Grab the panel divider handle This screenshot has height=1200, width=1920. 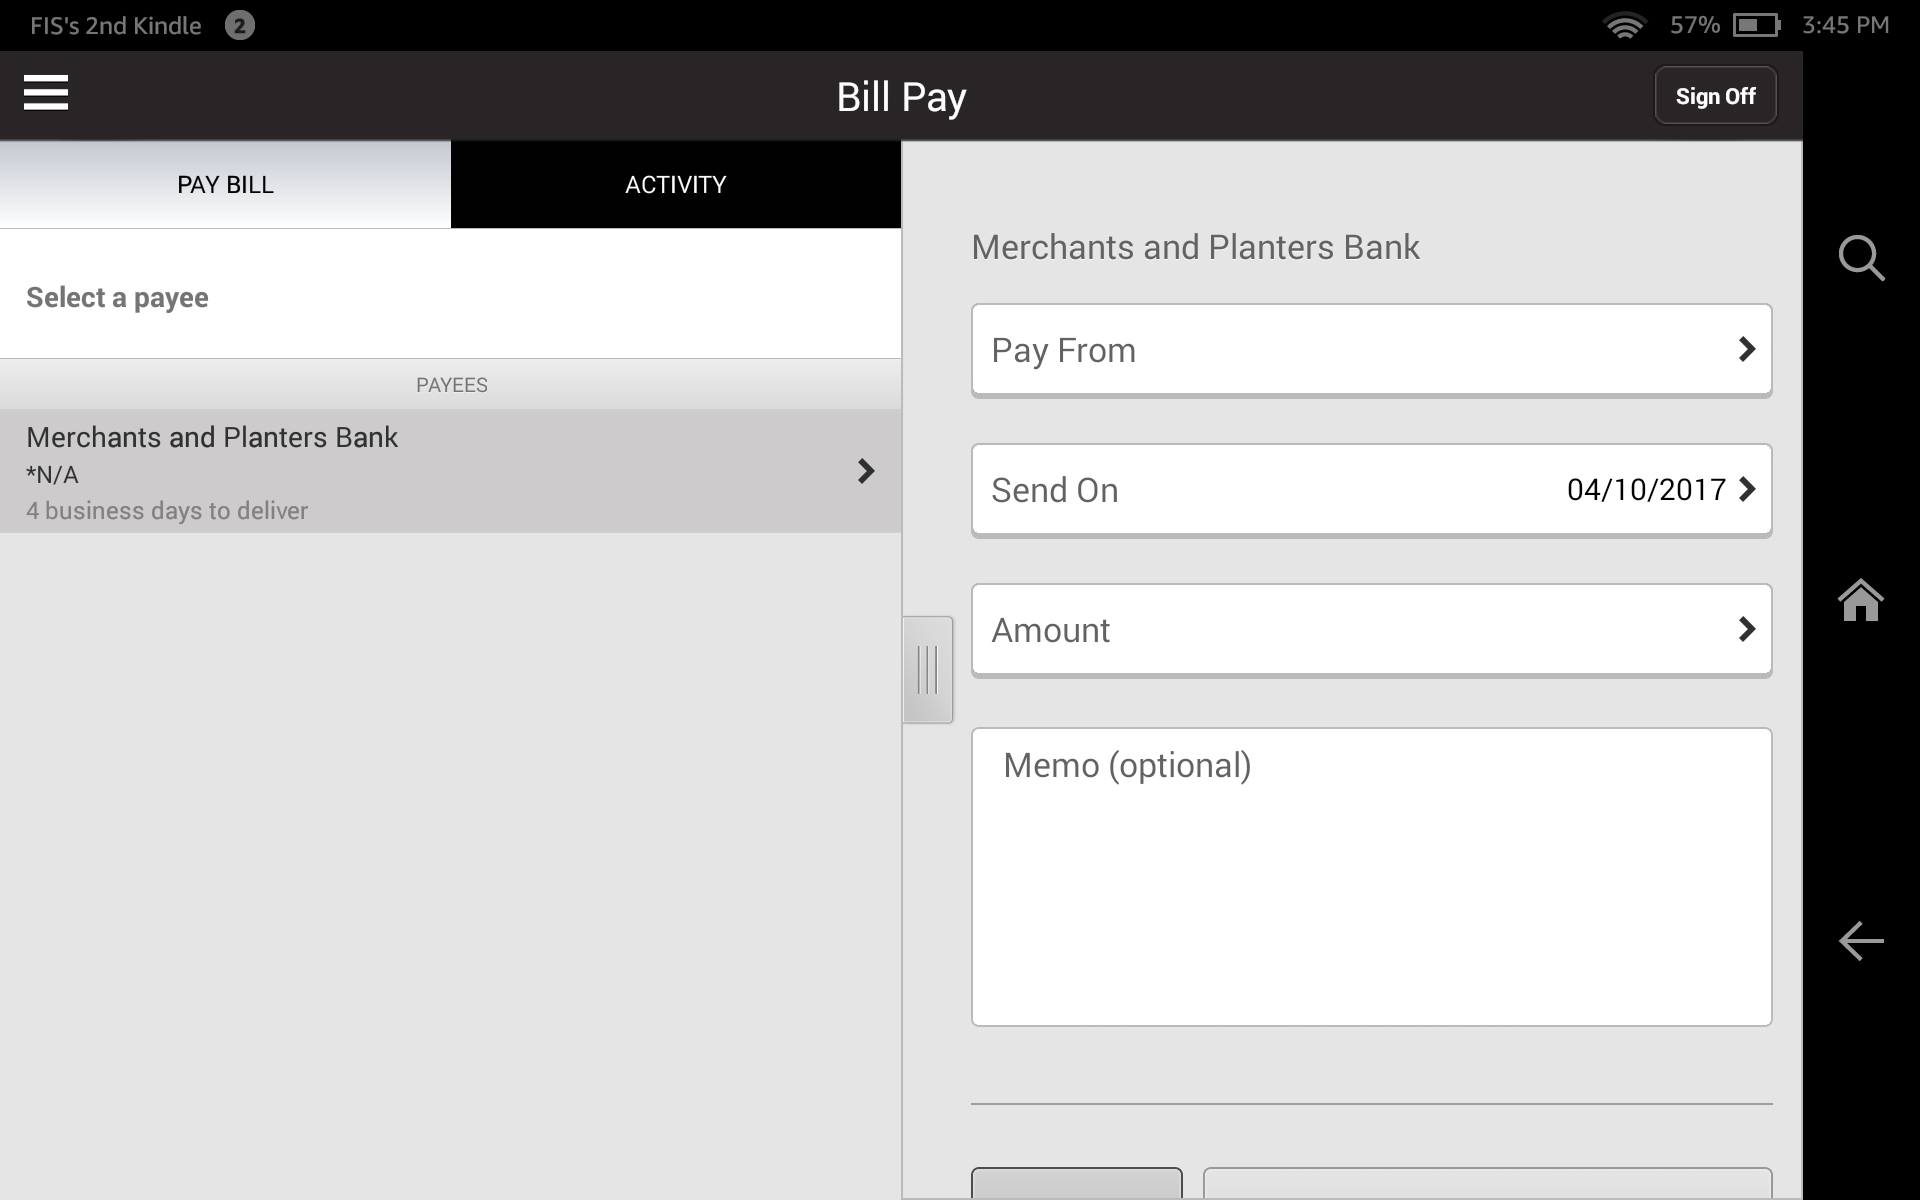pos(927,670)
